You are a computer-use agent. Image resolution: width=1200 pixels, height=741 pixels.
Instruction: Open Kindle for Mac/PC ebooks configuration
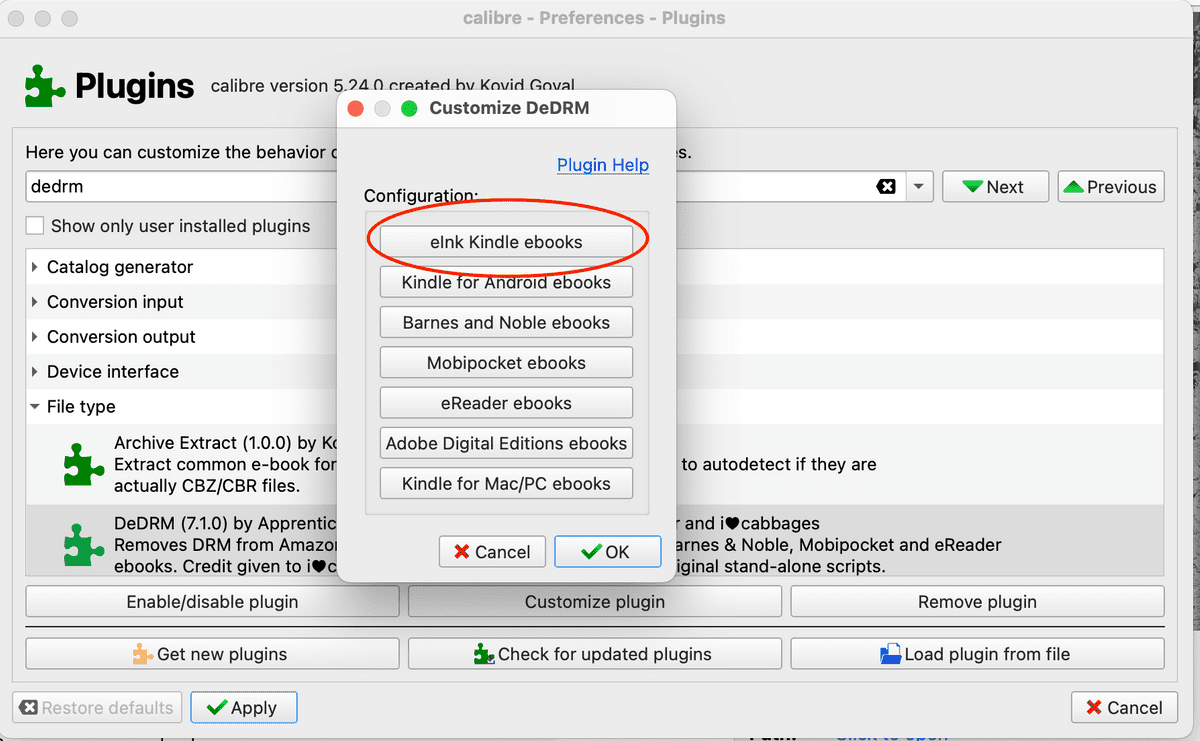506,483
